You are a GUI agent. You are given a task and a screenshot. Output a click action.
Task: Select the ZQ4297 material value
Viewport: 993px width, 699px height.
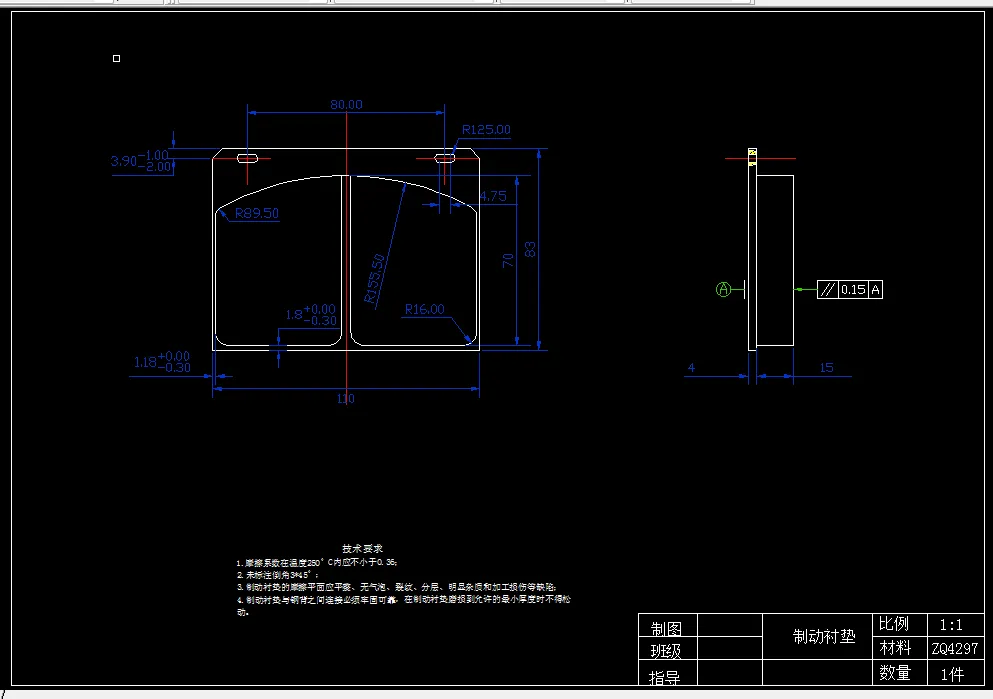(x=955, y=649)
